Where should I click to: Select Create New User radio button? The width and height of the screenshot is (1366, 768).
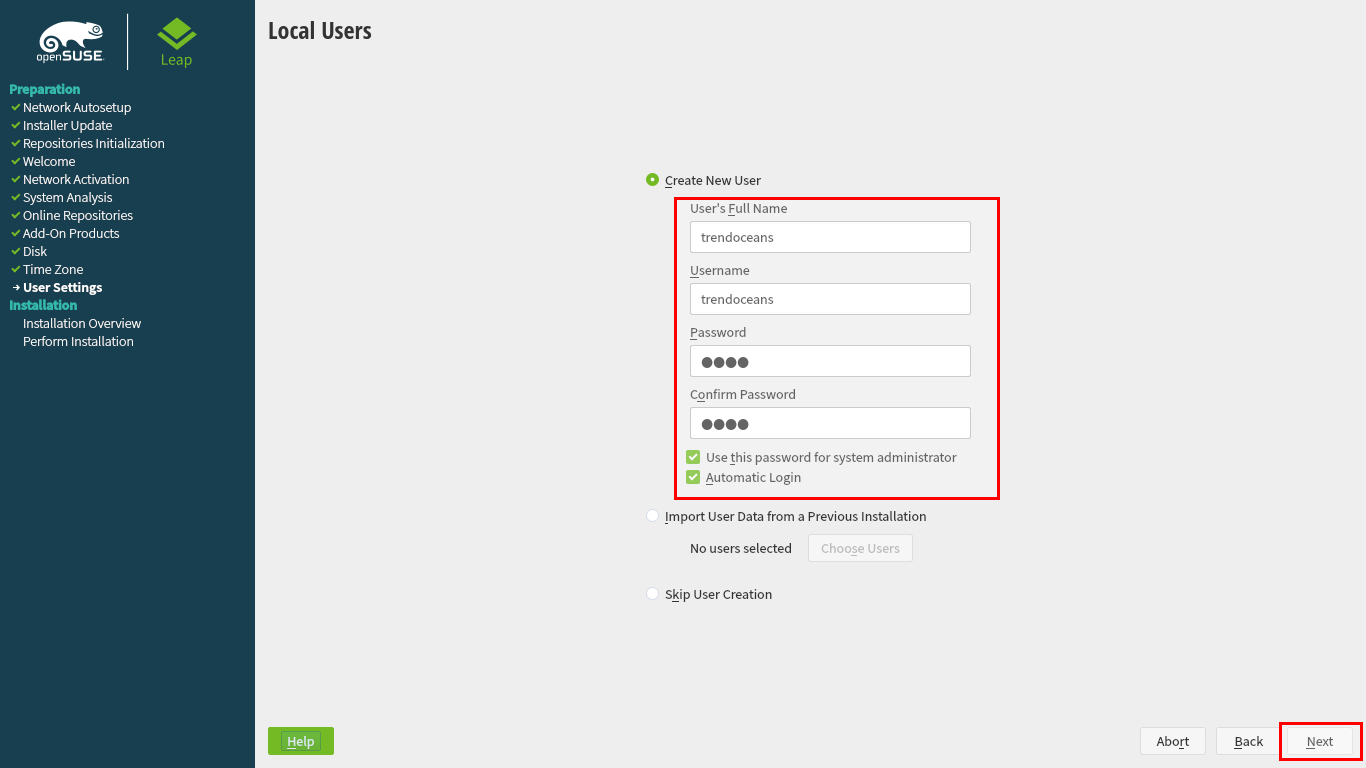coord(653,180)
